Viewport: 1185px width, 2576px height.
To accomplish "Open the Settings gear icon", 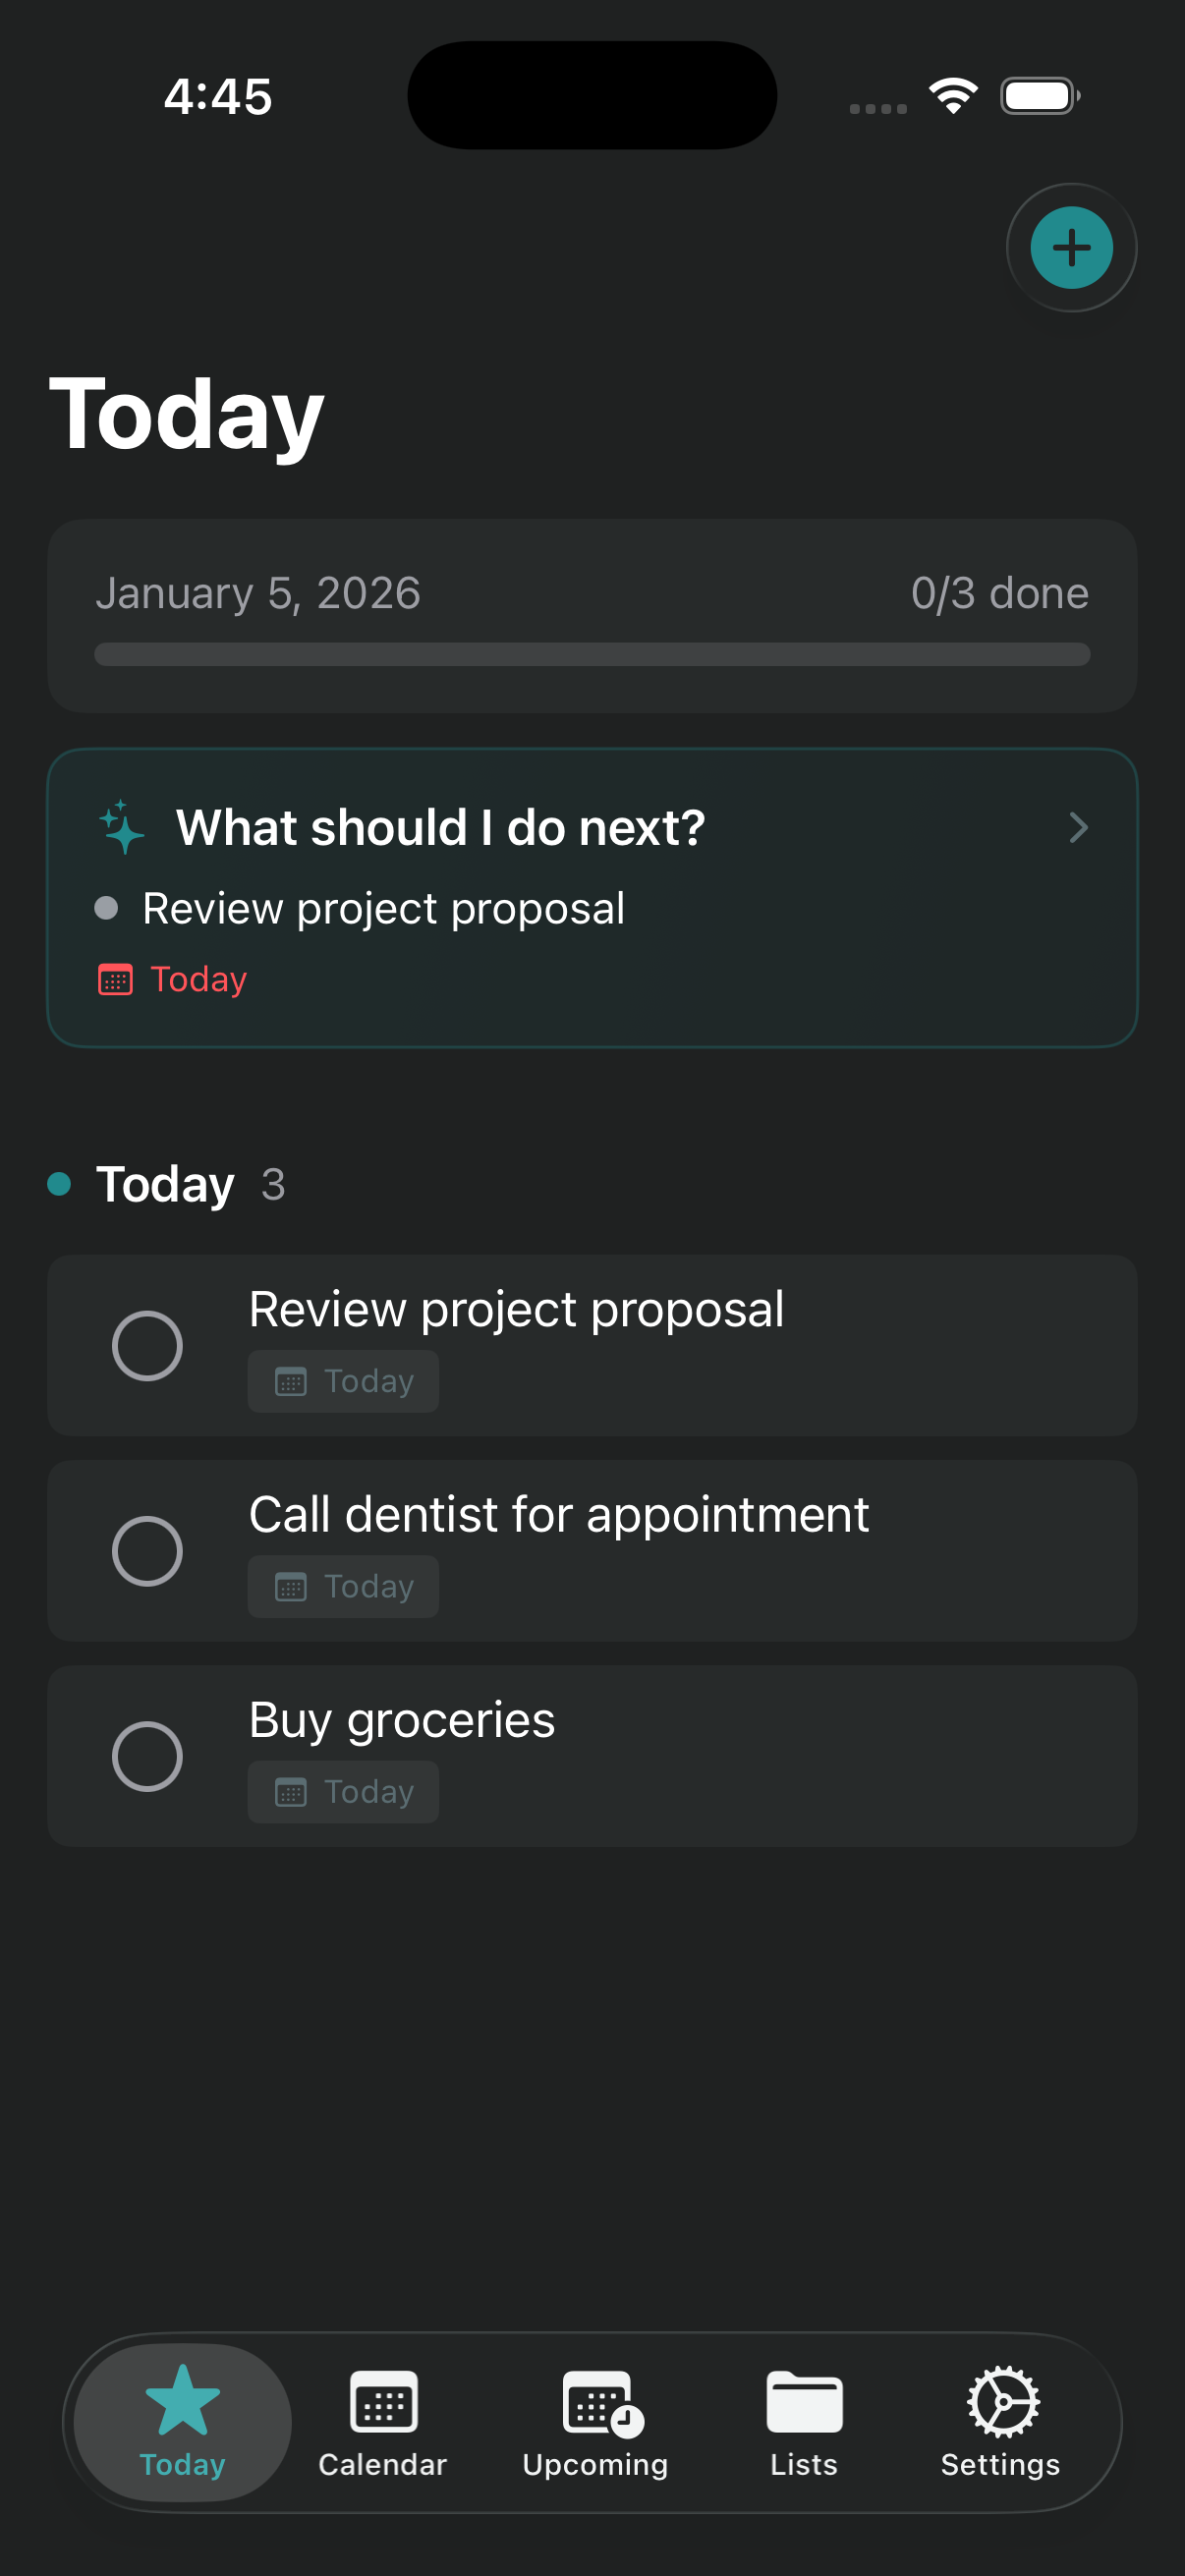I will [x=1002, y=2402].
